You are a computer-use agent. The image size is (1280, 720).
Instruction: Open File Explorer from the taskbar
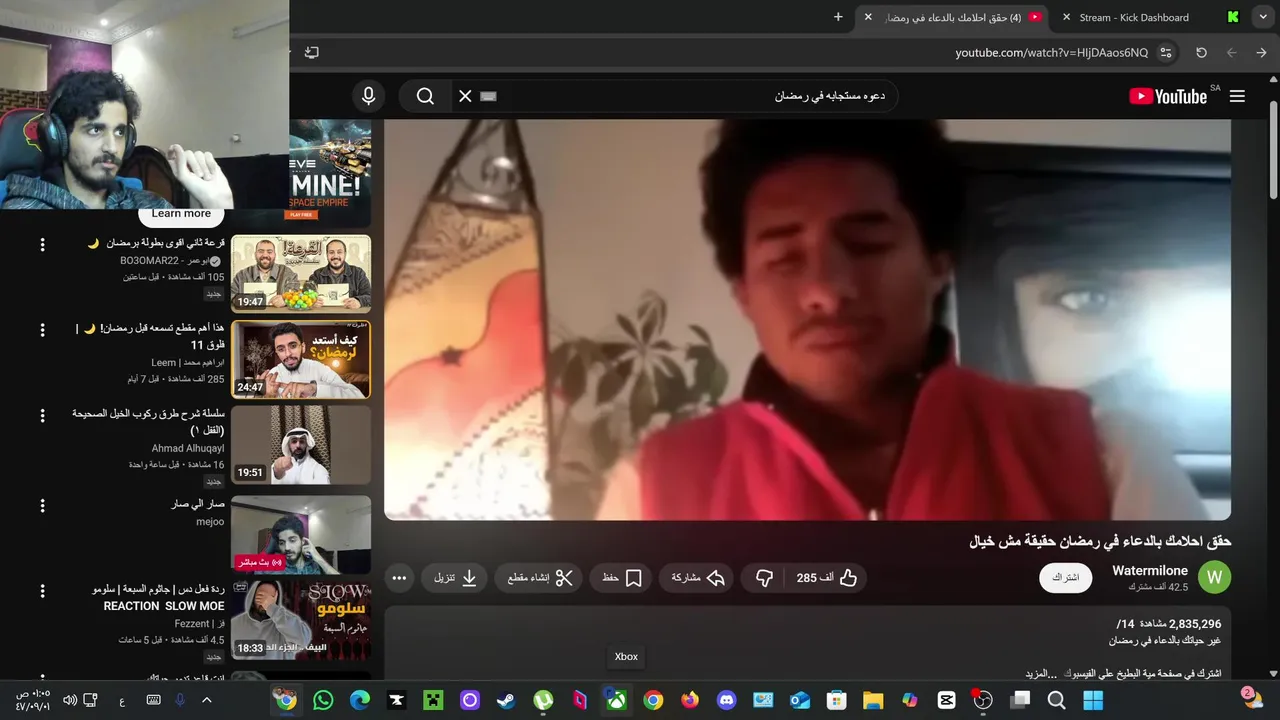873,700
